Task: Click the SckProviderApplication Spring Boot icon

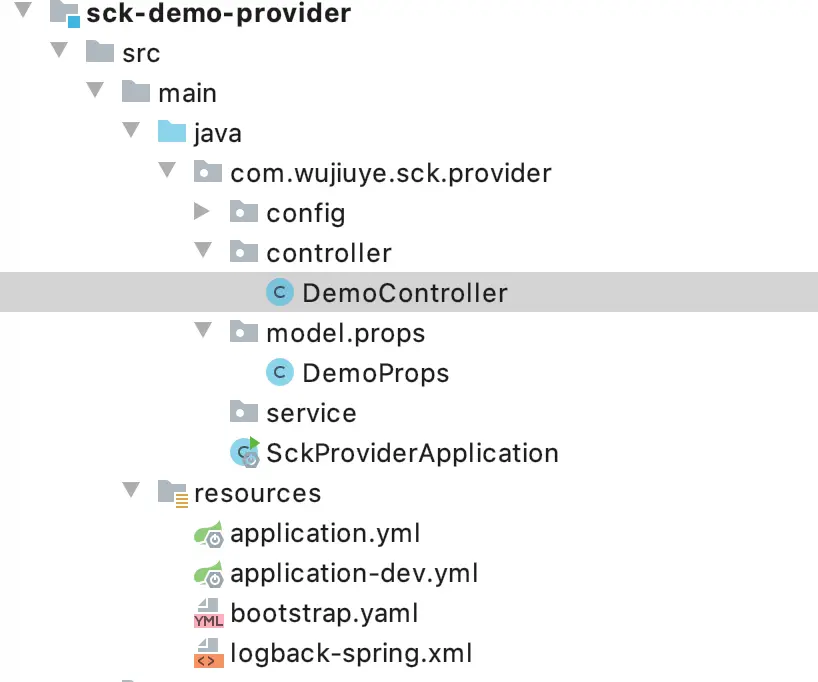Action: click(245, 452)
